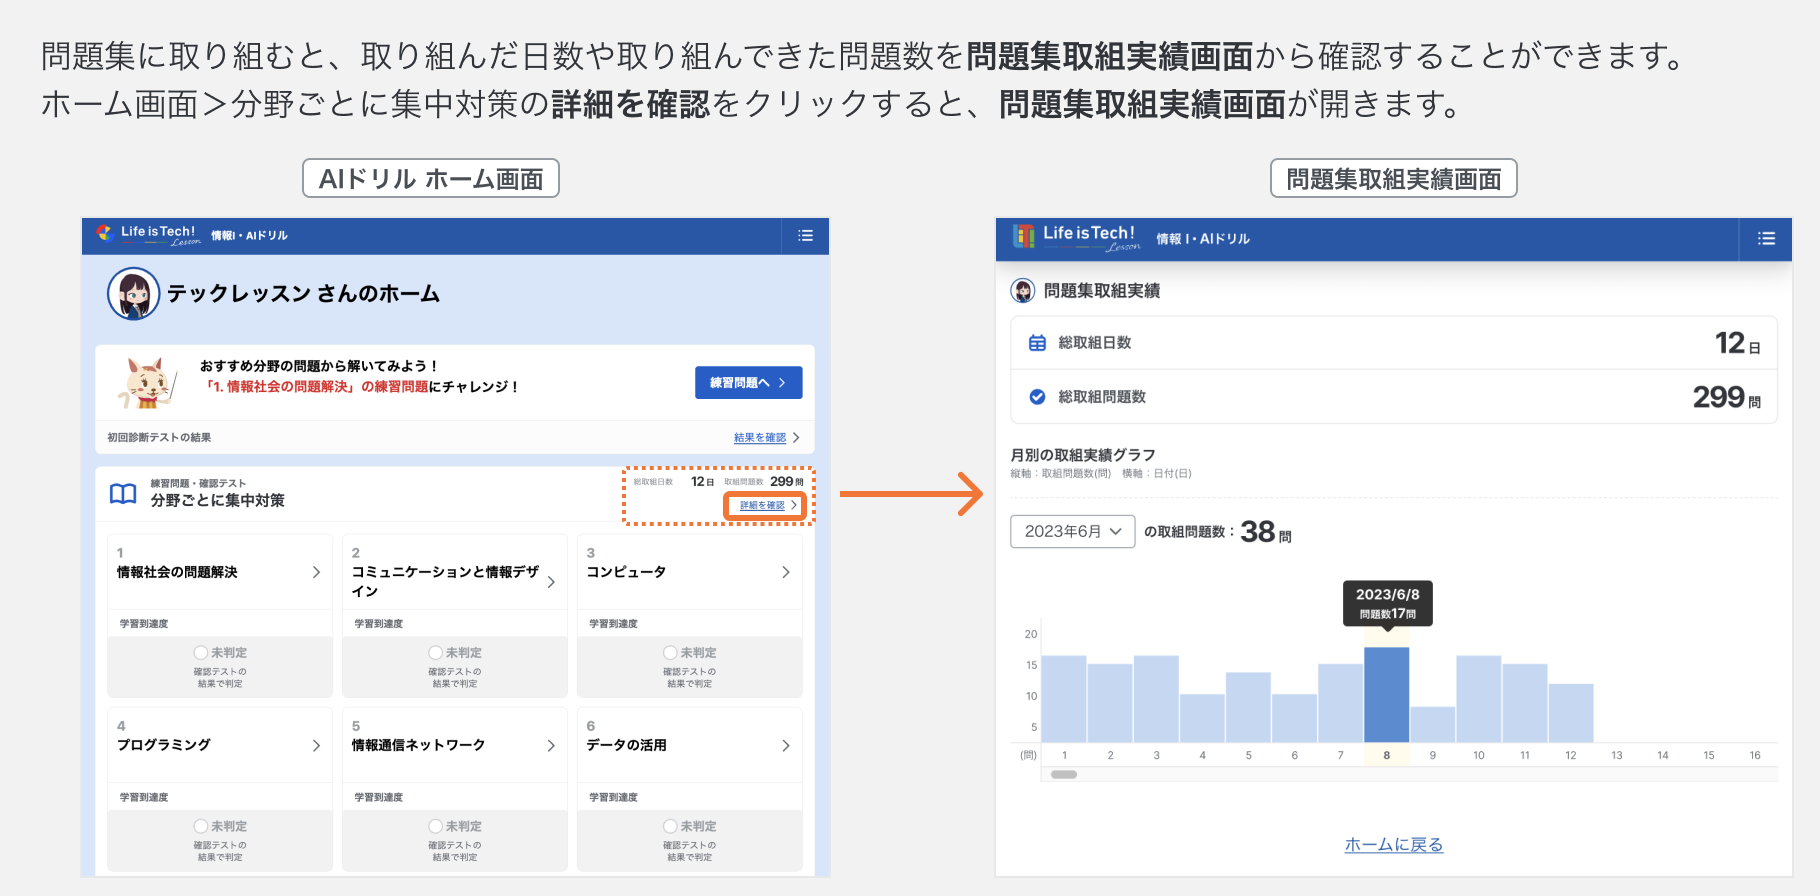Select 未判定 radio in プログラミング card
1820x896 pixels.
[200, 826]
